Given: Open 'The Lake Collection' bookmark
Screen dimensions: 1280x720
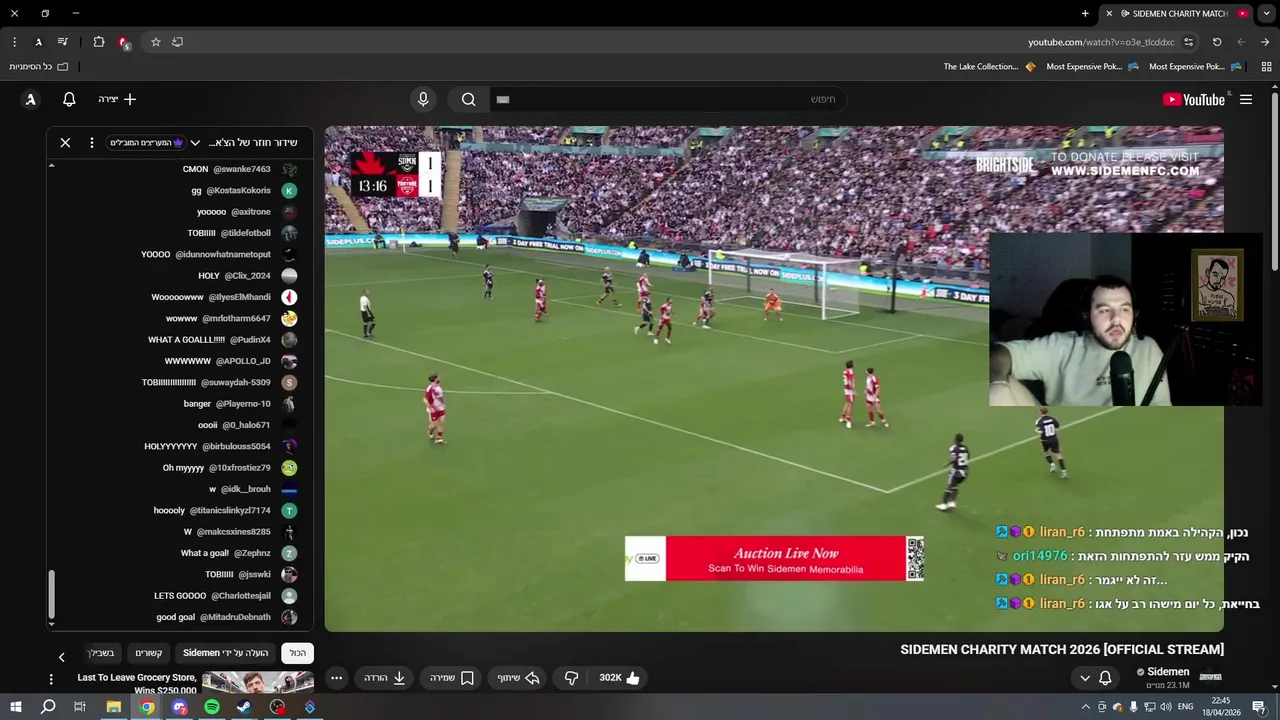Looking at the screenshot, I should 989,67.
